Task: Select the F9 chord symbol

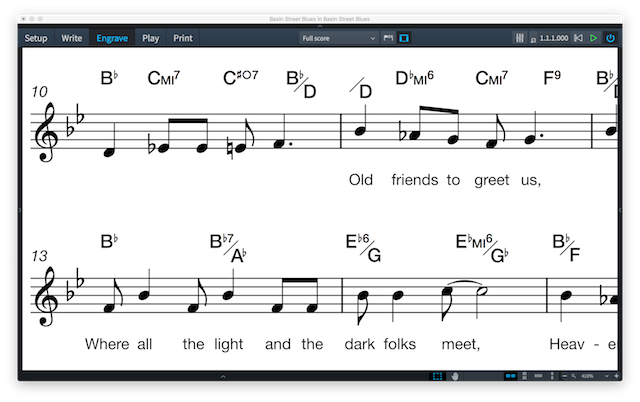Action: [x=552, y=78]
